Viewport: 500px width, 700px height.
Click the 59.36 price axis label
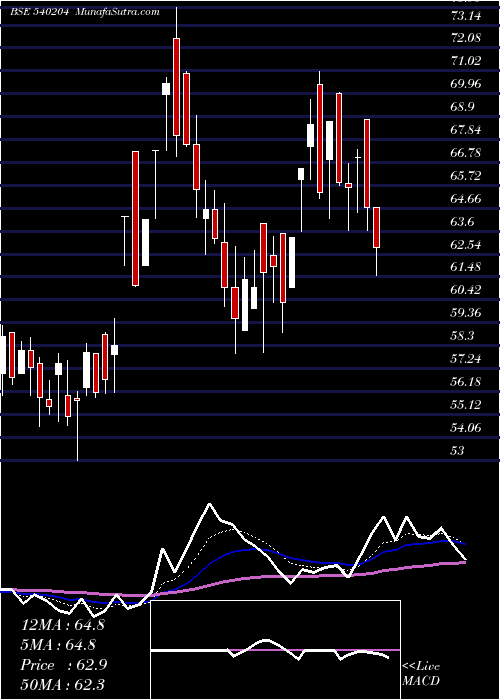(467, 312)
